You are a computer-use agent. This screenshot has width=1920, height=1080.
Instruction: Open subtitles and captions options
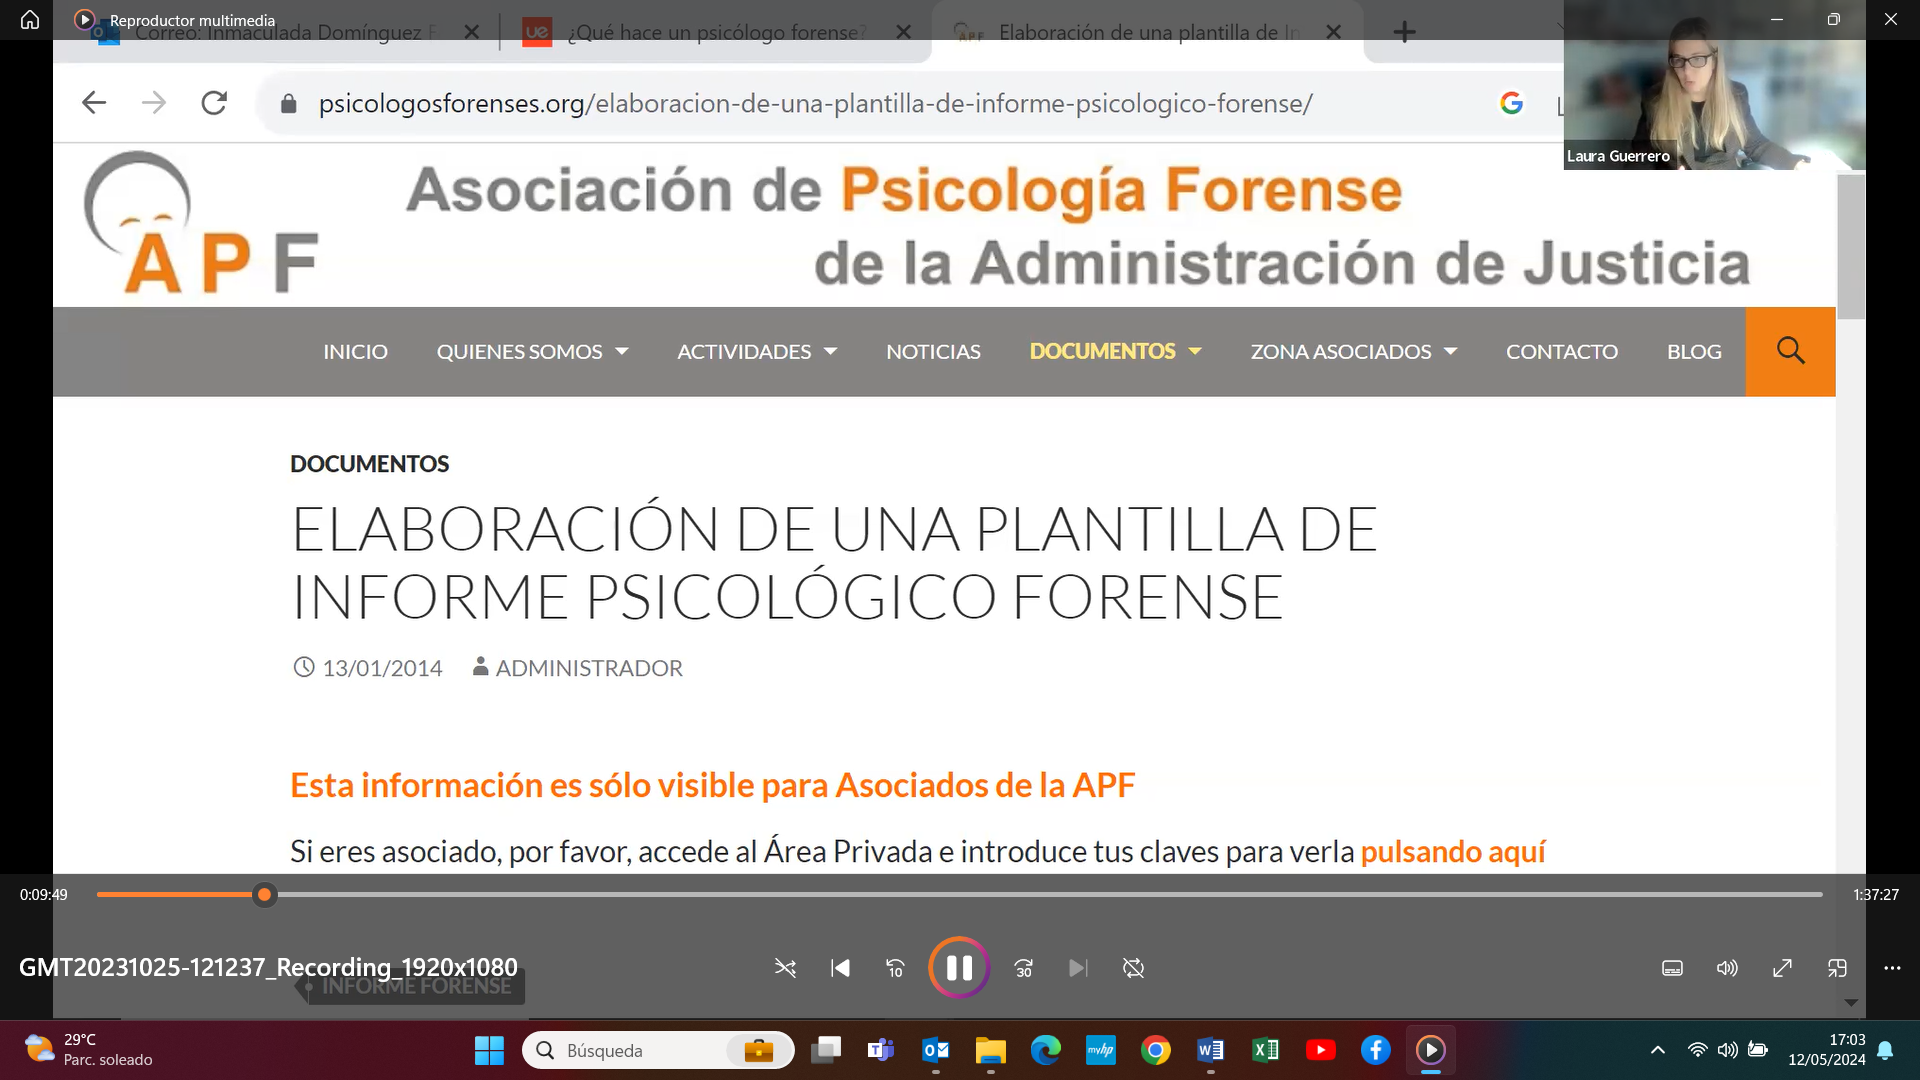click(x=1672, y=968)
